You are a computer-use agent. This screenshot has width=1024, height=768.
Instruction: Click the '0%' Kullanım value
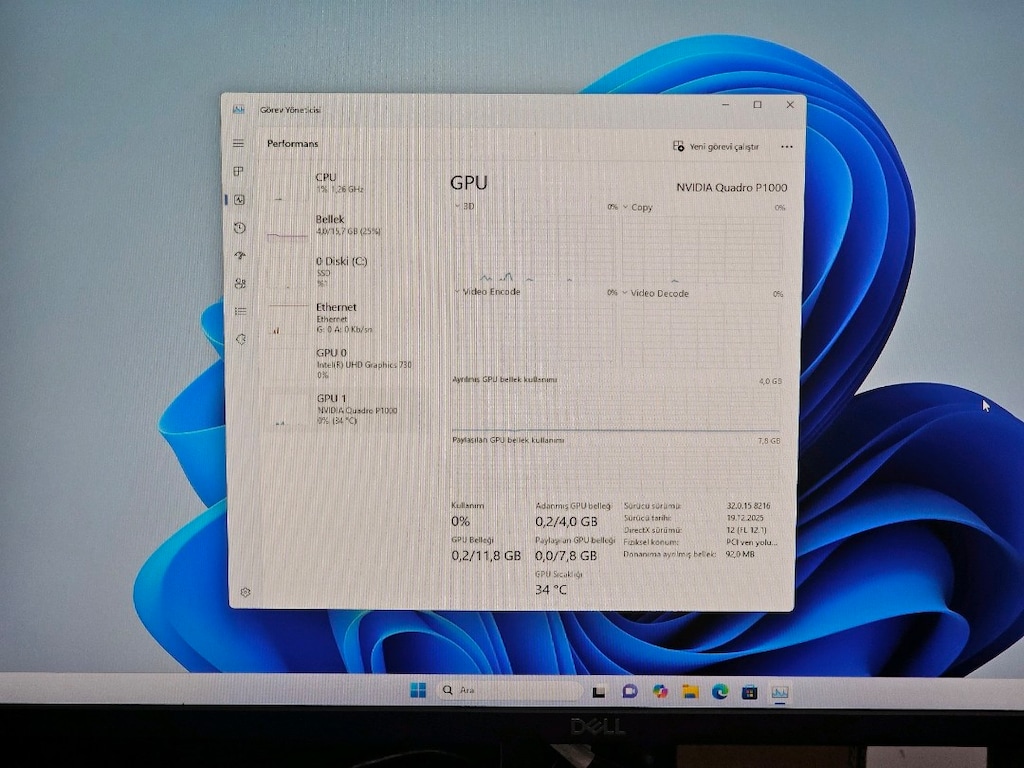460,521
